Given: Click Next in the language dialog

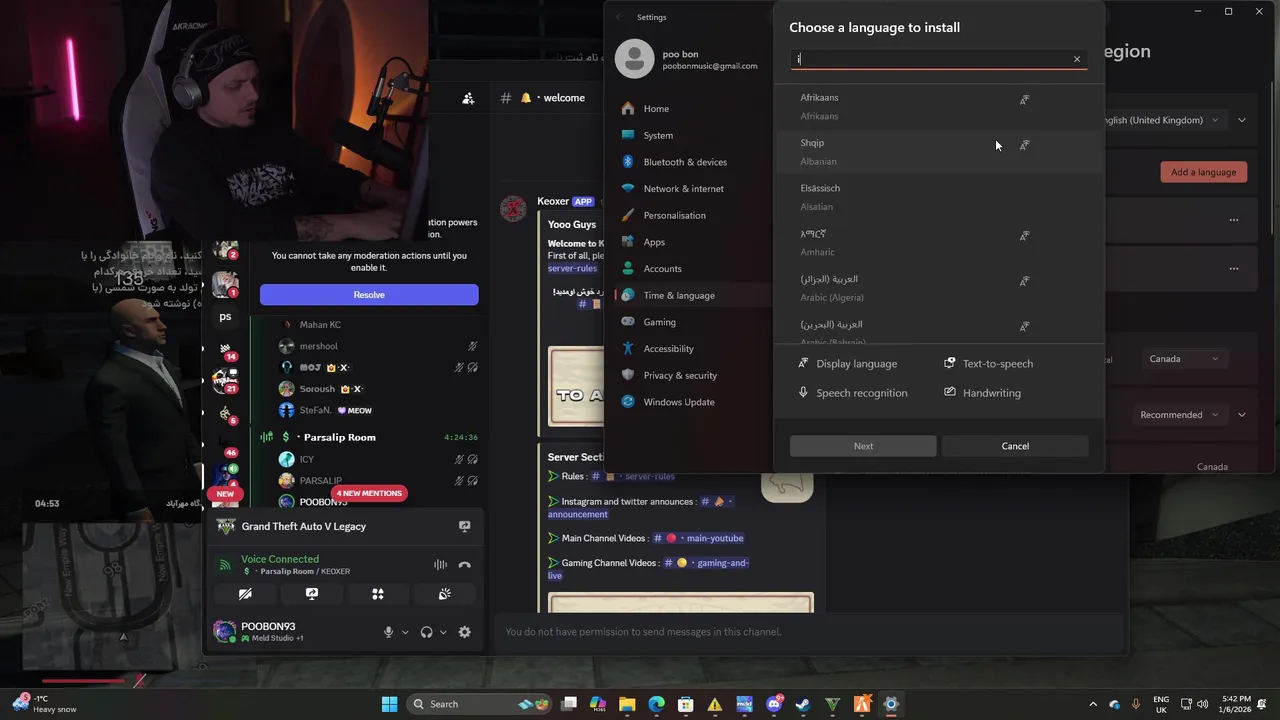Looking at the screenshot, I should [863, 446].
